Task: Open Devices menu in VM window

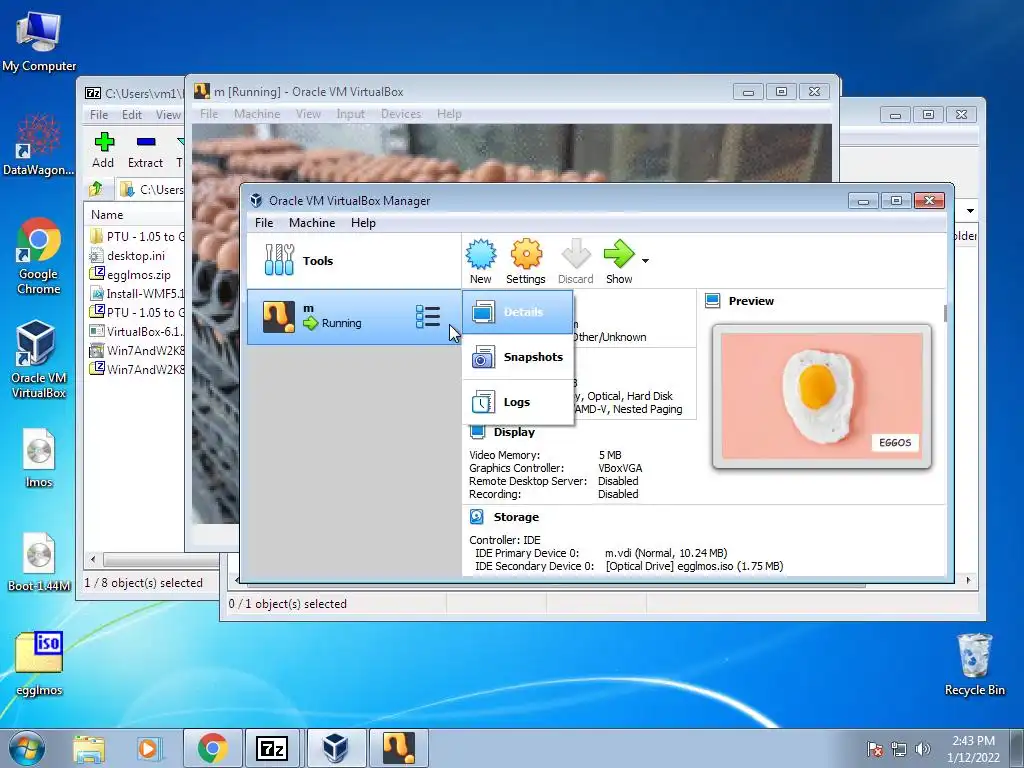Action: pos(401,114)
